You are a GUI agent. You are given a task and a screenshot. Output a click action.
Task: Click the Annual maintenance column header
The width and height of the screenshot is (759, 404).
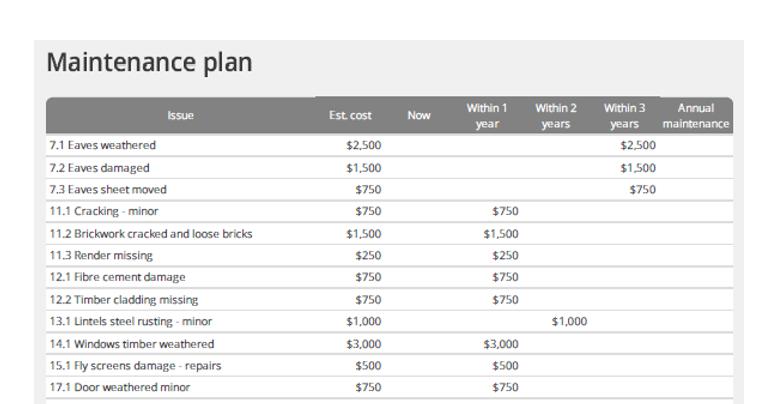(x=696, y=115)
